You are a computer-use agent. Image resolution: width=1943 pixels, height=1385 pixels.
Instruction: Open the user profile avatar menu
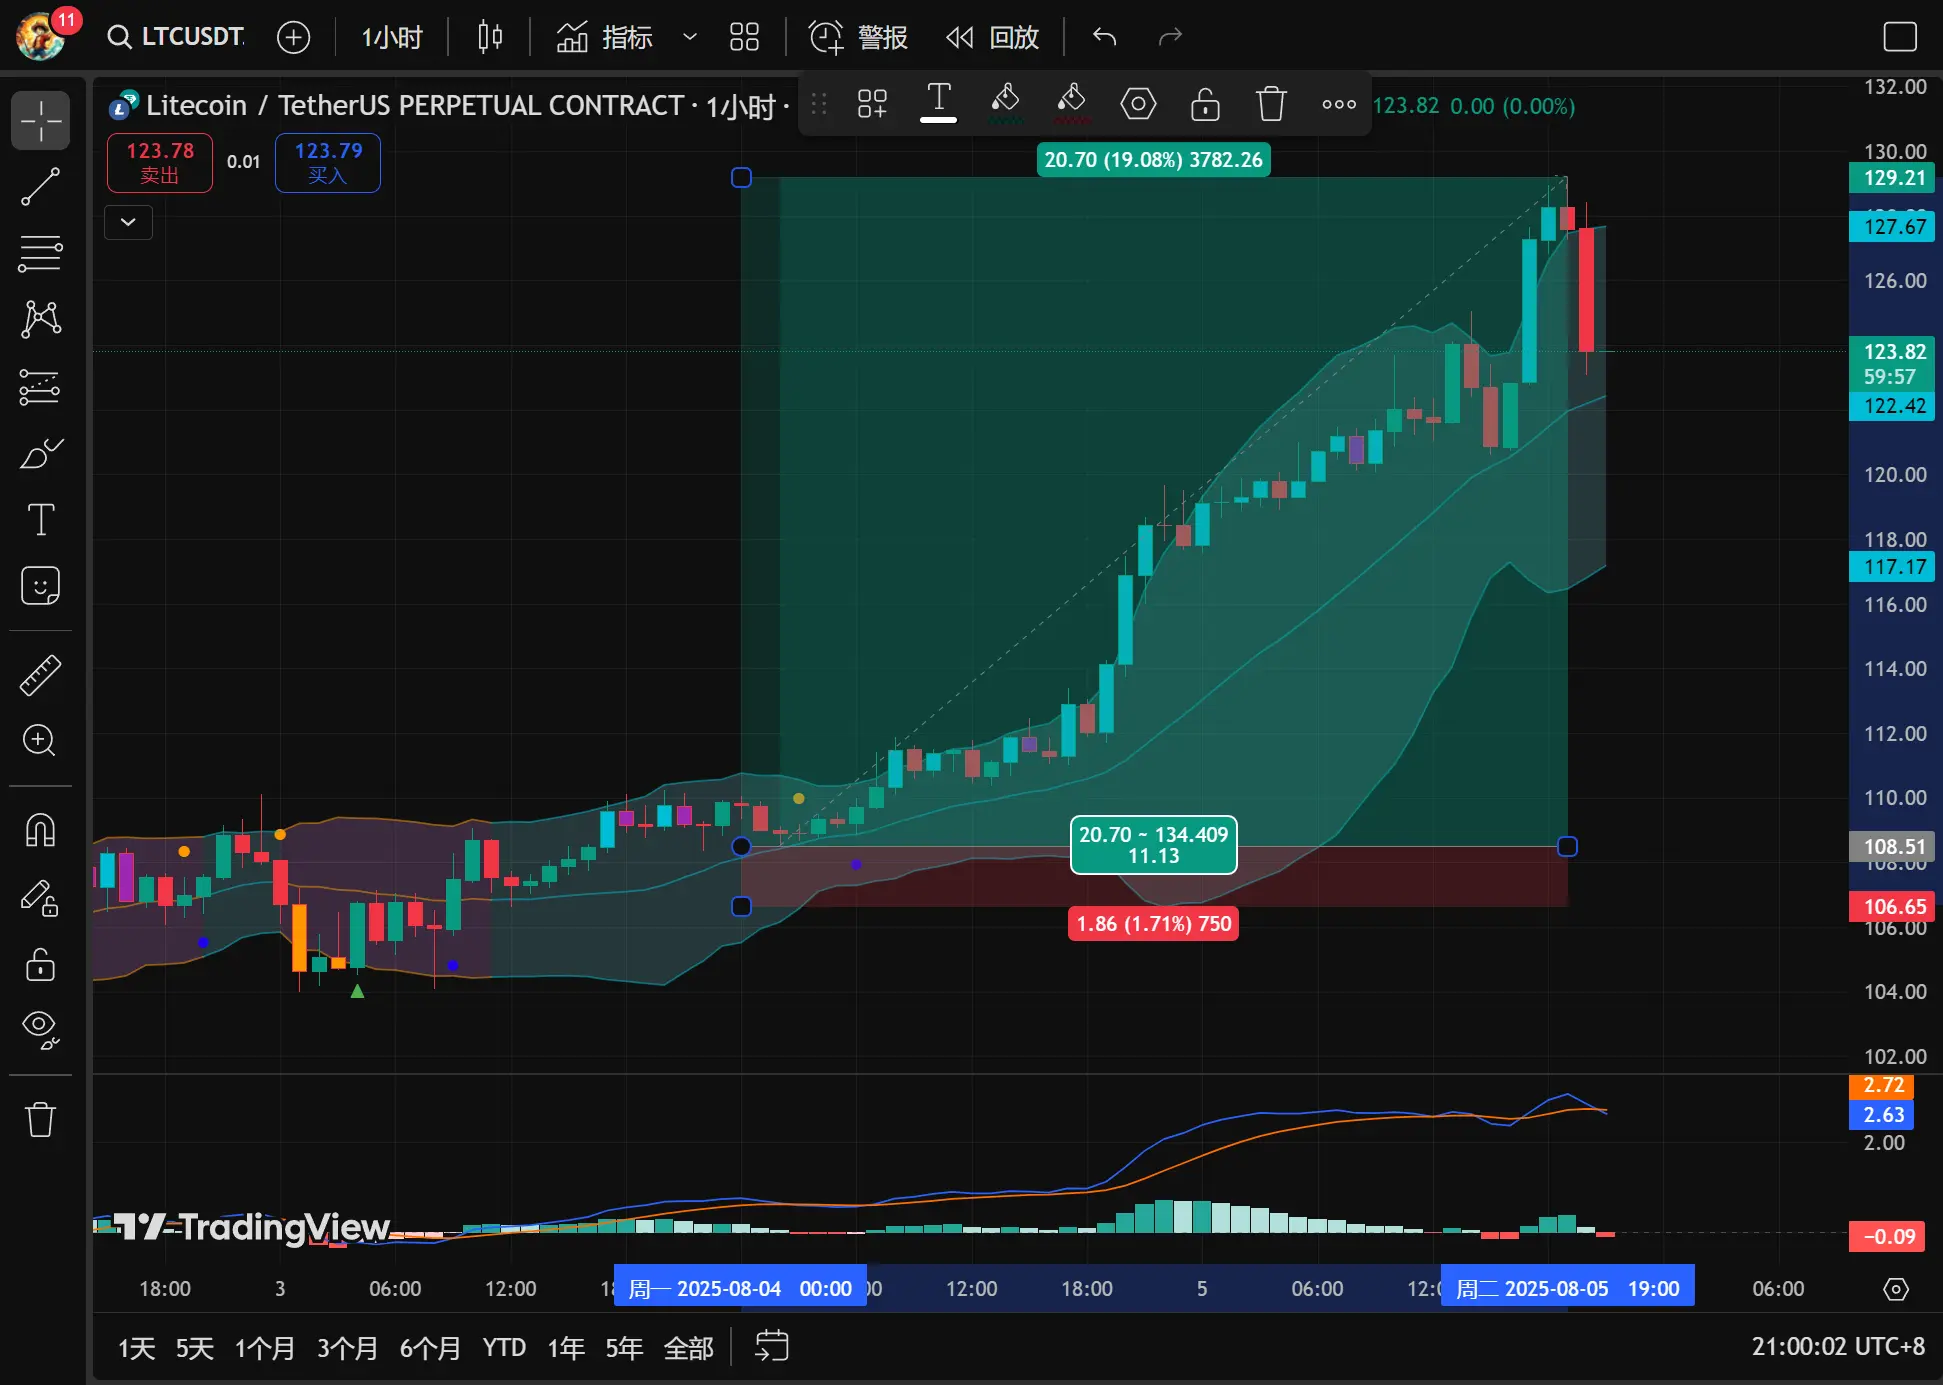click(41, 36)
